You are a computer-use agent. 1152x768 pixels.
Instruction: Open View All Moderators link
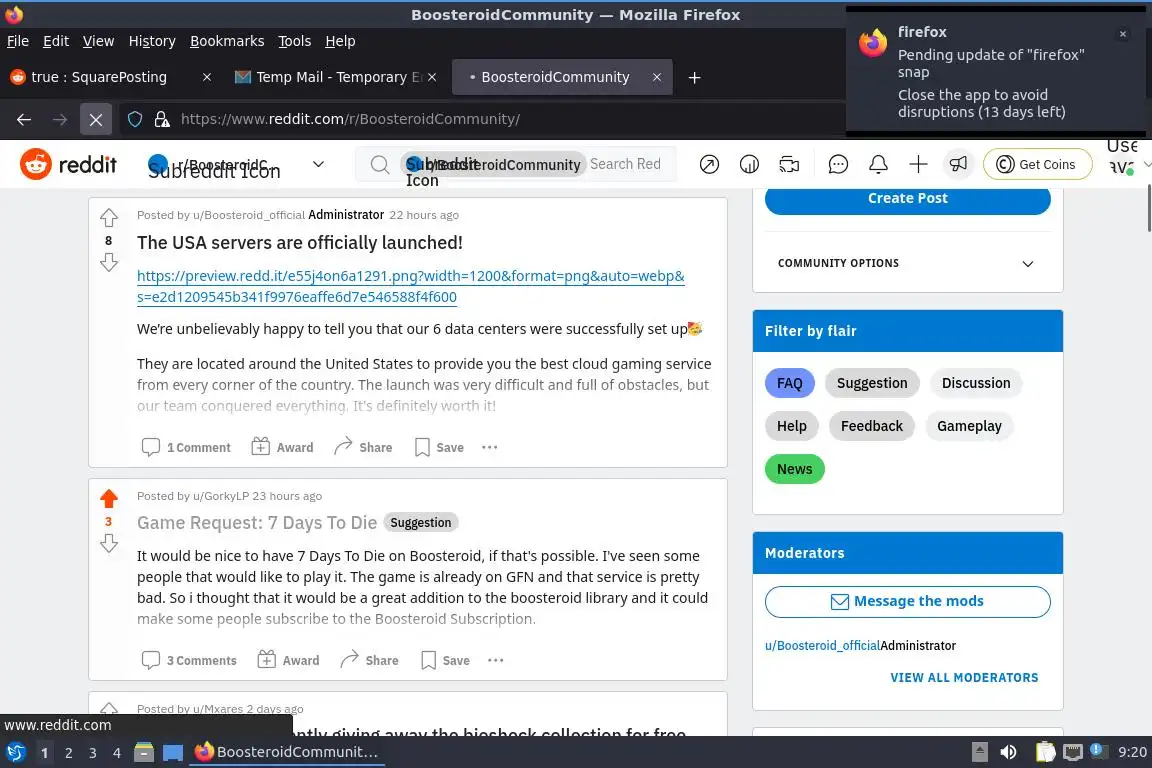click(x=964, y=678)
